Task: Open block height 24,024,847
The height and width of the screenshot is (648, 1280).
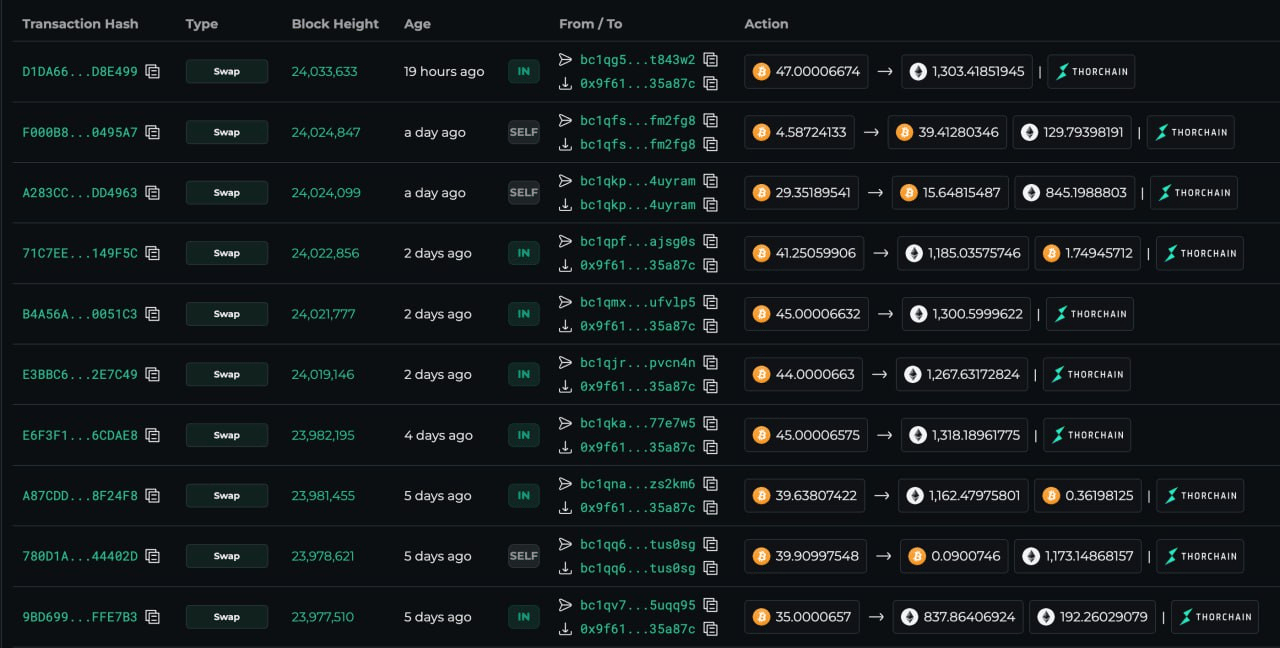Action: [x=326, y=132]
